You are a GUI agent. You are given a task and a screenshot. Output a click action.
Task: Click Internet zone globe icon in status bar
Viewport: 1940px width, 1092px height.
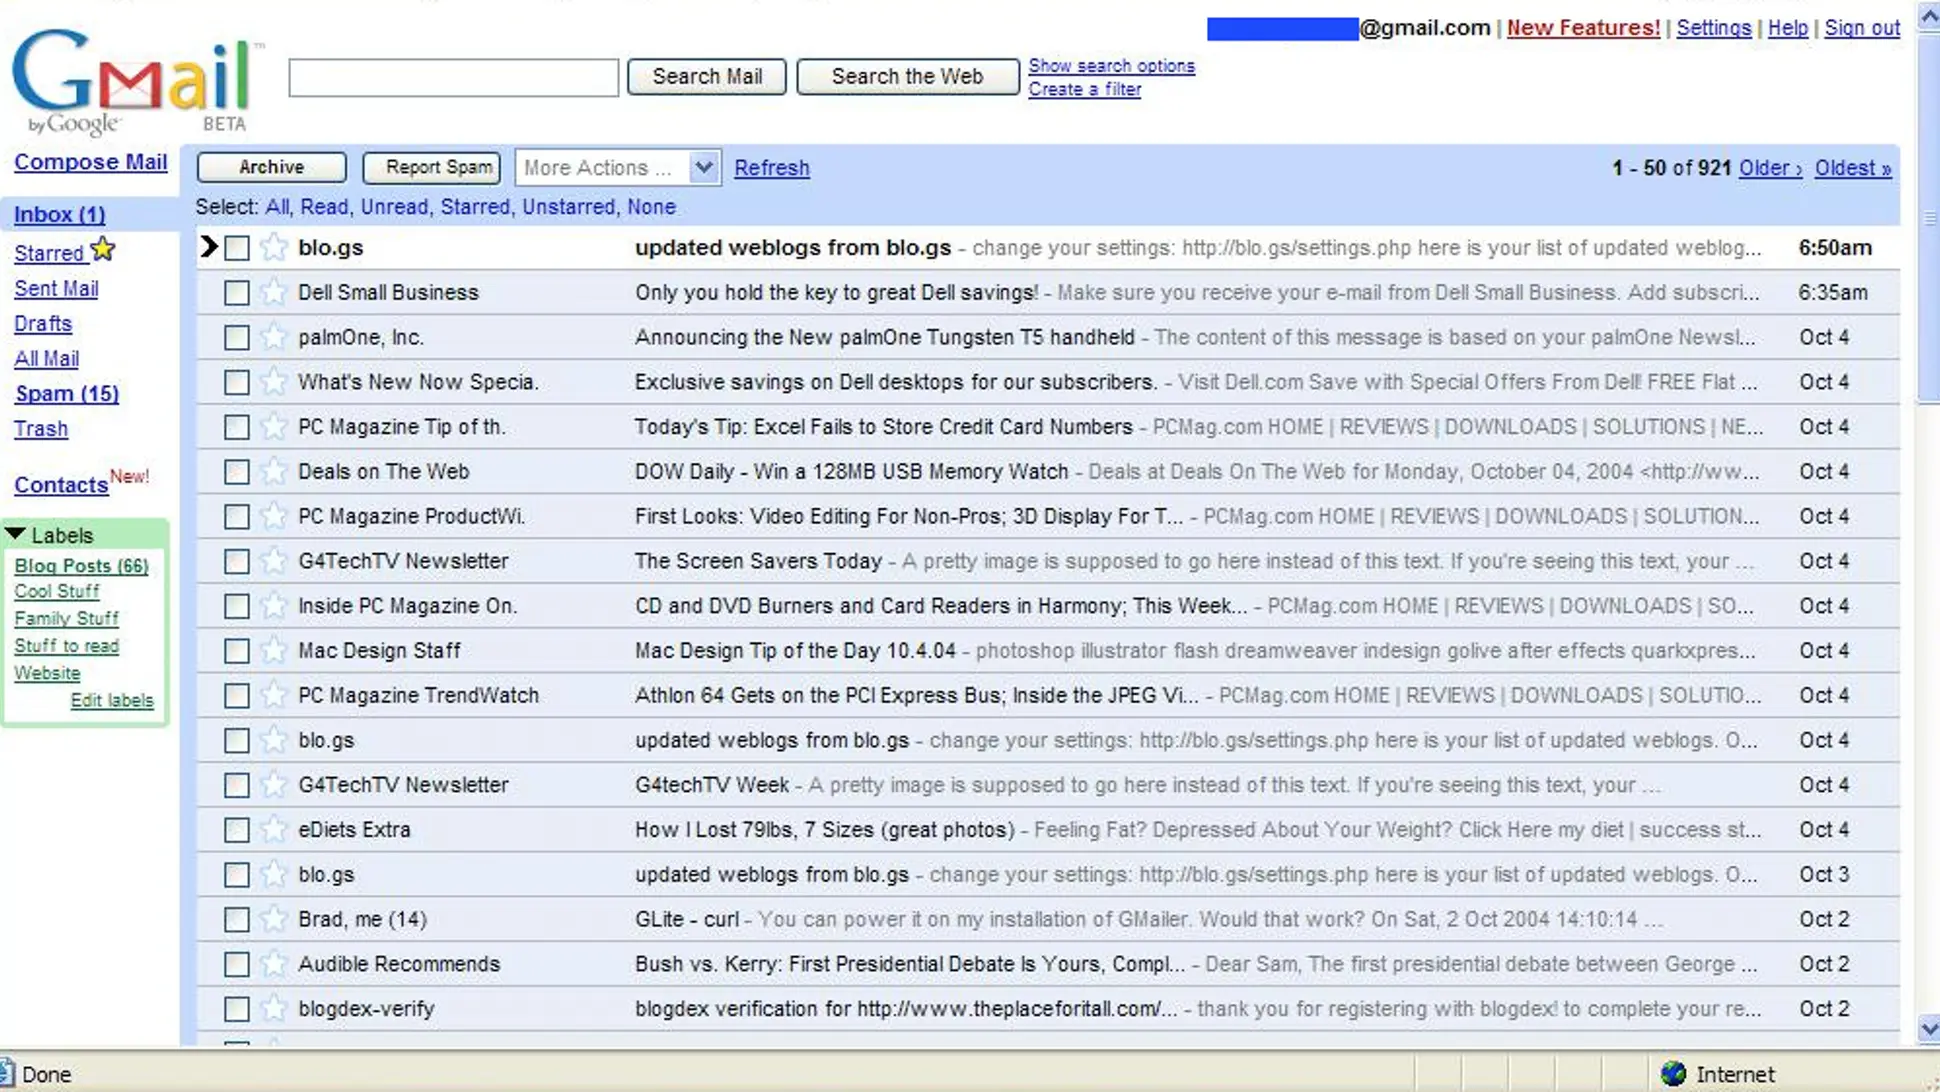(1673, 1074)
